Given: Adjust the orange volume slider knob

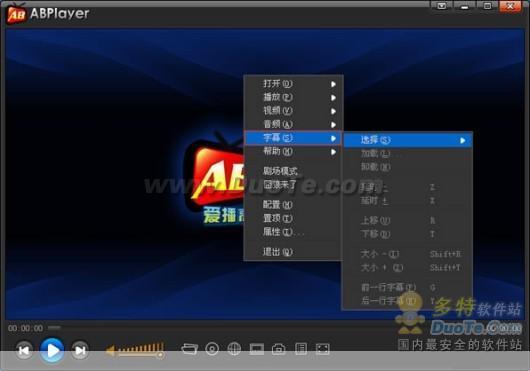Looking at the screenshot, I should click(x=161, y=354).
